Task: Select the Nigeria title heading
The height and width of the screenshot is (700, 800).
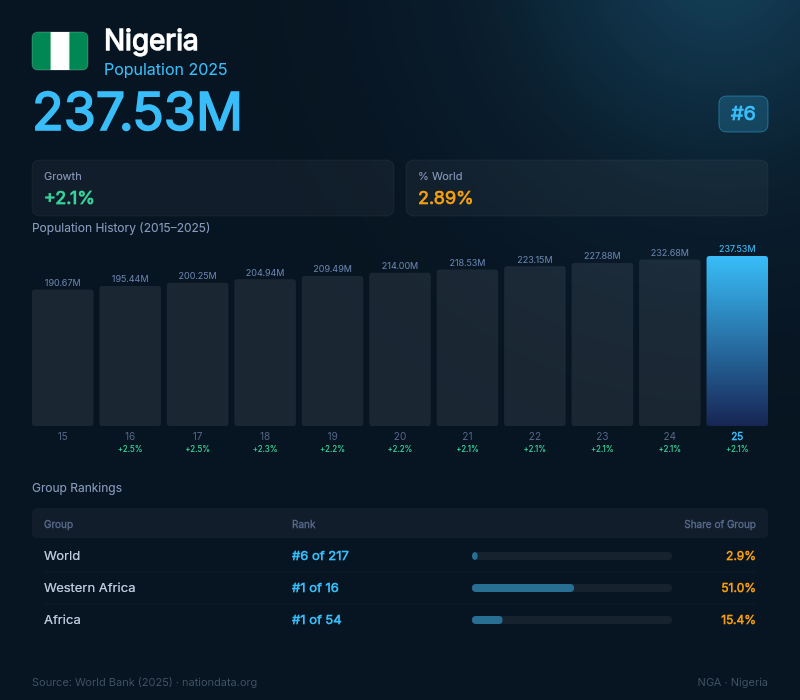Action: (x=151, y=40)
